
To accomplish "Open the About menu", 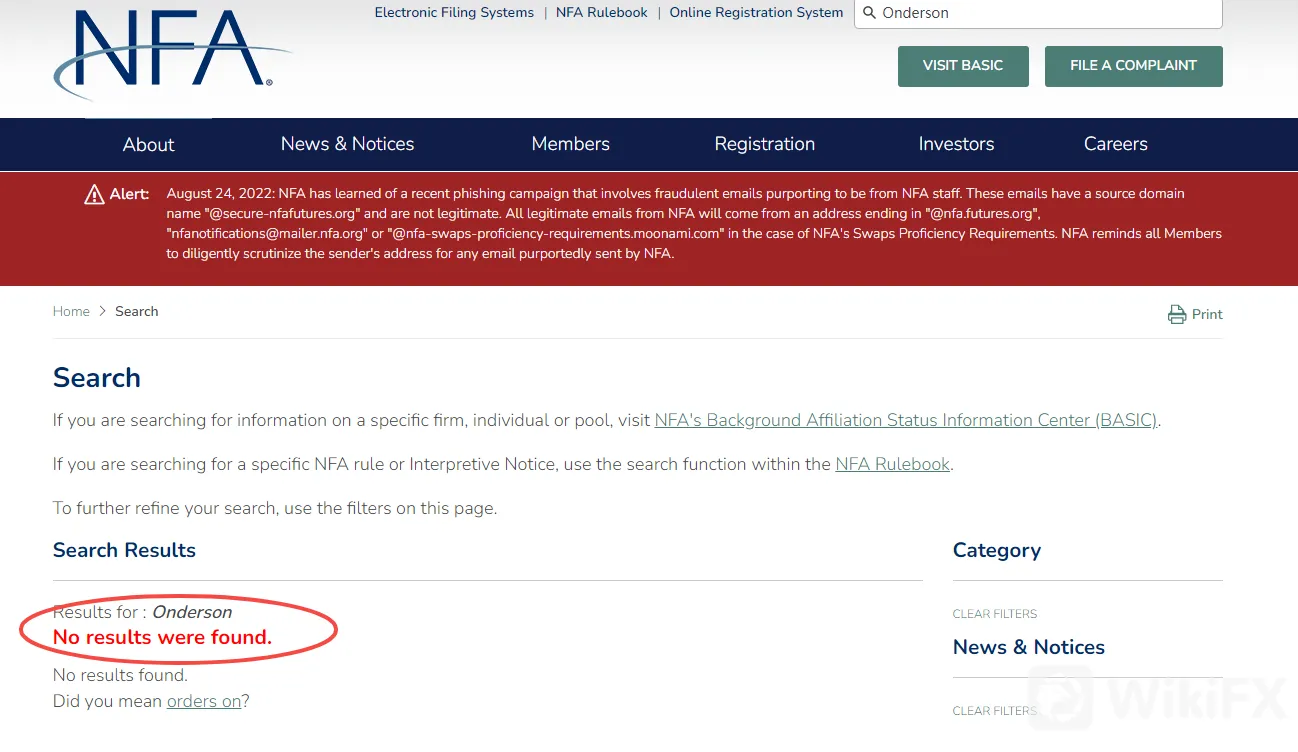I will (x=148, y=144).
